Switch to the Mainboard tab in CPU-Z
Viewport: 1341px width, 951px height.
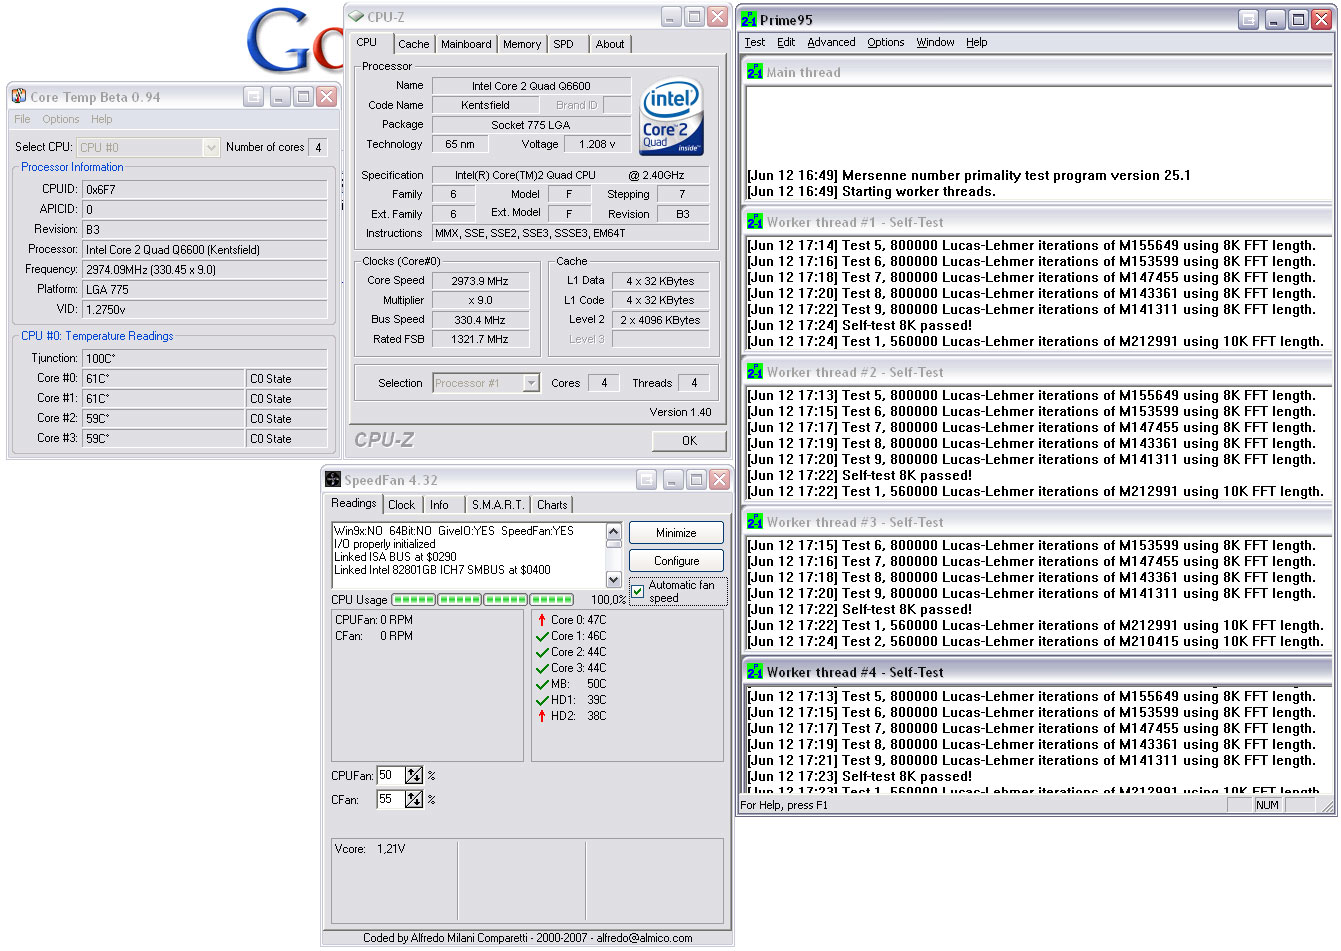[x=466, y=44]
